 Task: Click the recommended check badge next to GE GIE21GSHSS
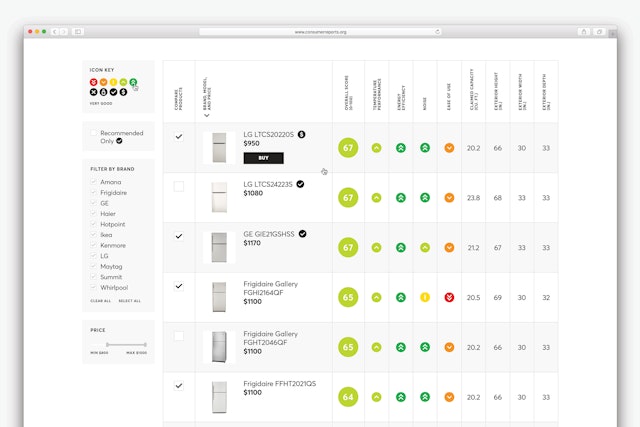point(302,234)
